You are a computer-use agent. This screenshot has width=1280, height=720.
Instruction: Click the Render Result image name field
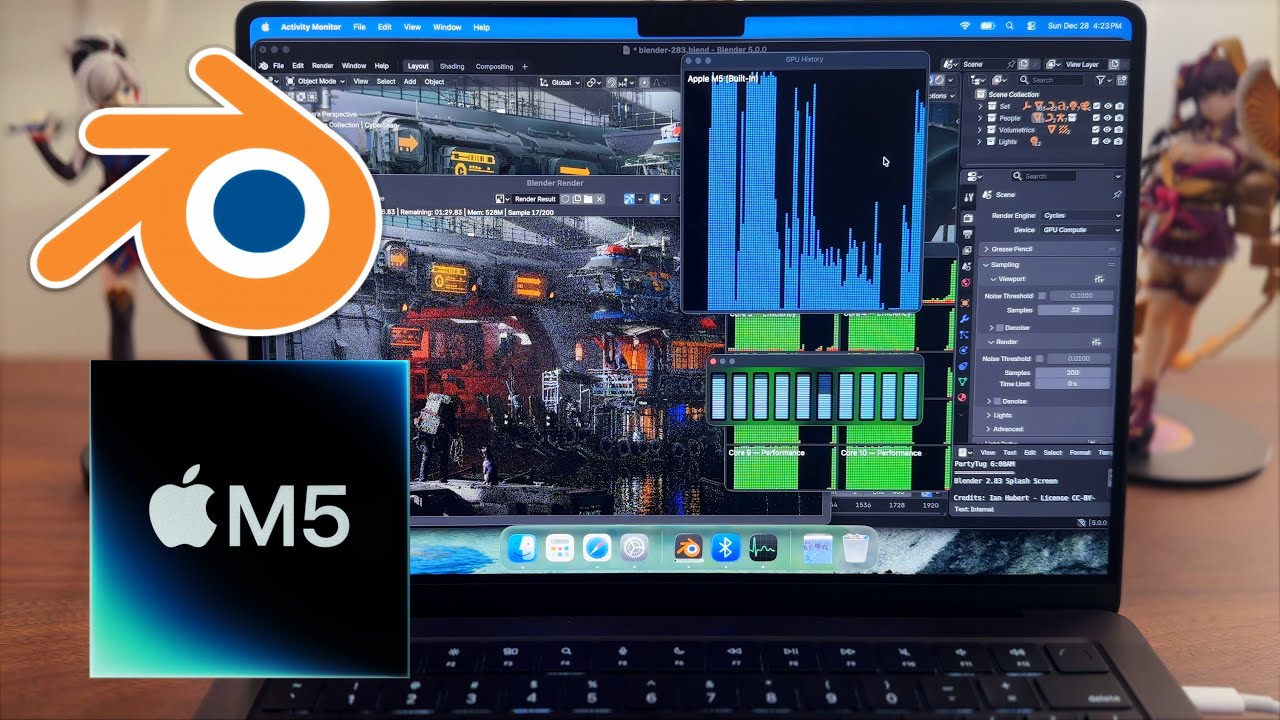[x=535, y=199]
